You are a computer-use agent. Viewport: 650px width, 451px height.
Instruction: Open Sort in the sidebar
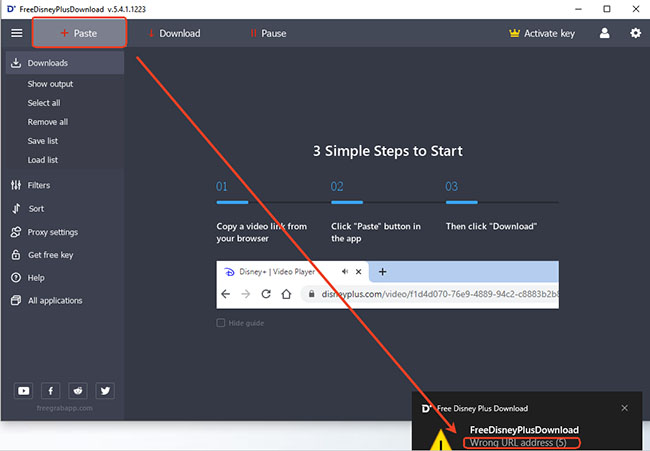click(36, 209)
